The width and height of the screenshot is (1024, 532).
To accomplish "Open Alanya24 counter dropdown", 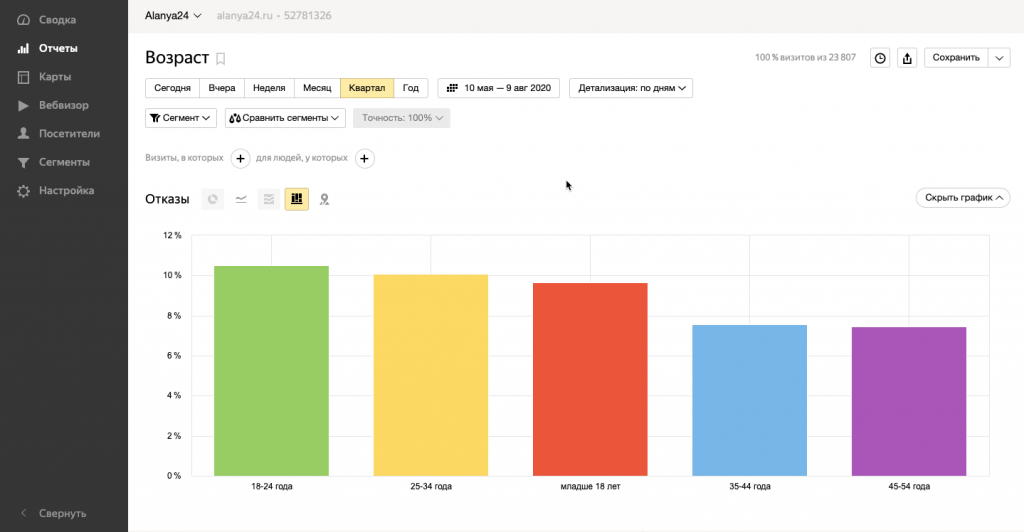I will (173, 16).
